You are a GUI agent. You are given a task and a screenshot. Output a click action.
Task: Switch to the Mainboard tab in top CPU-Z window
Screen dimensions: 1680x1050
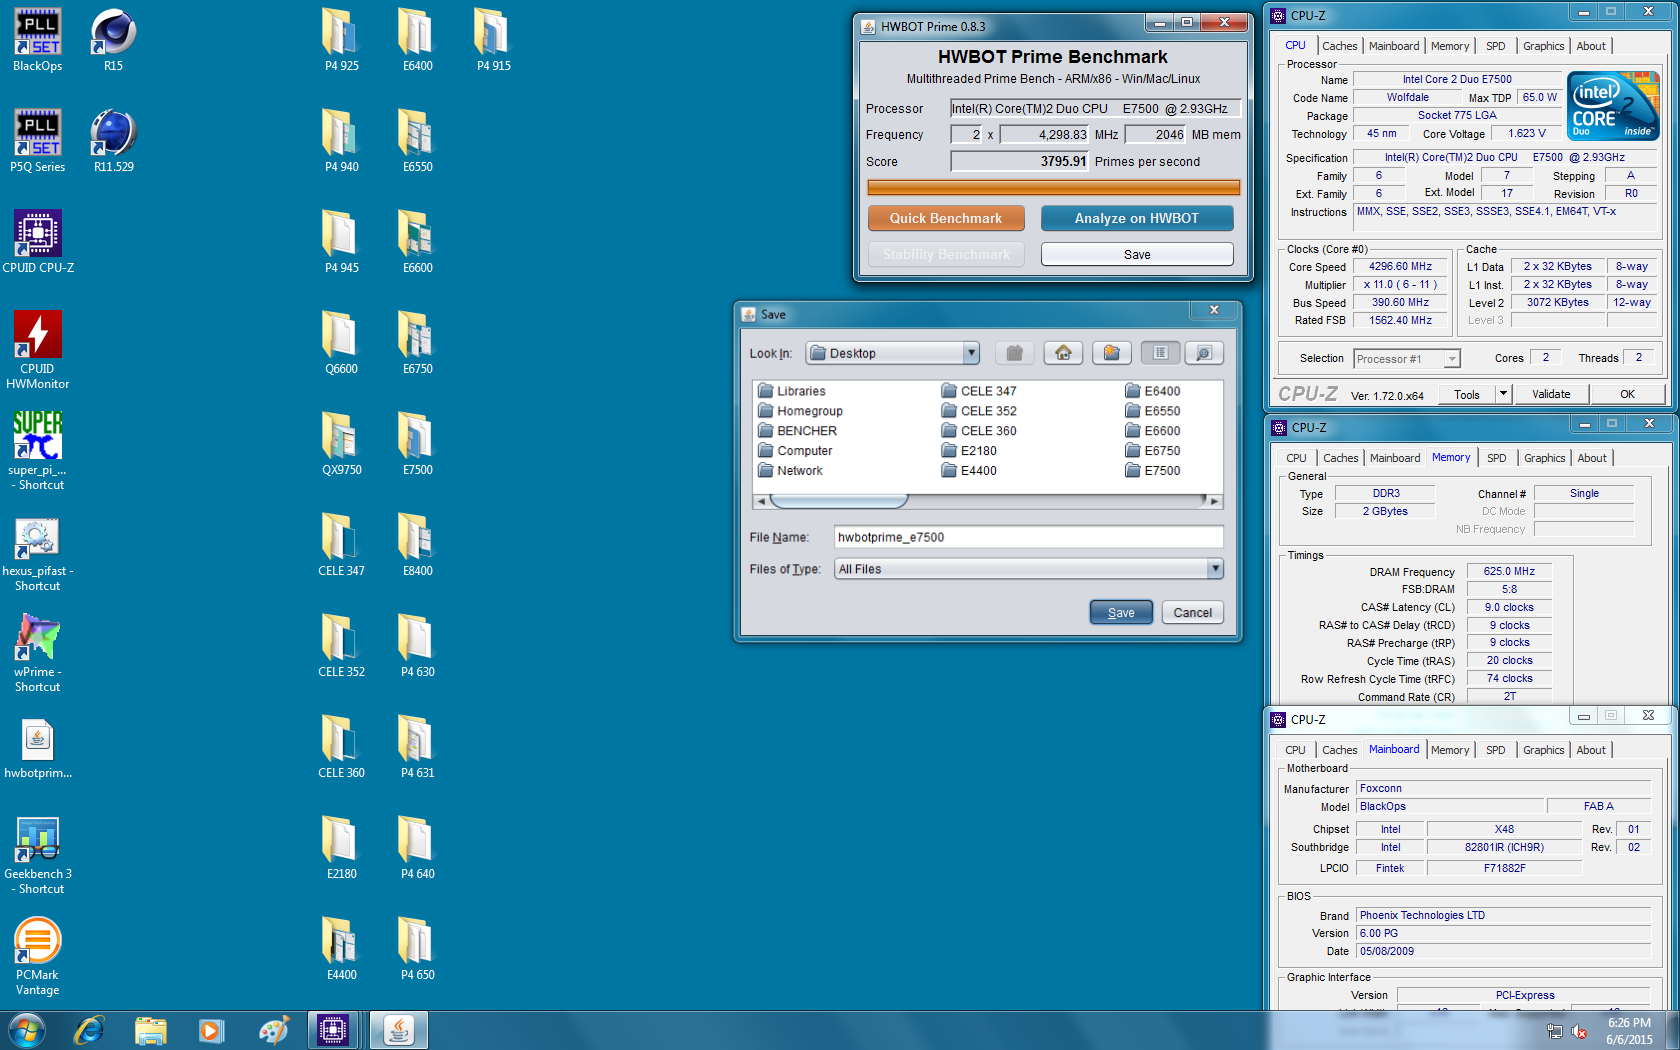click(x=1394, y=46)
